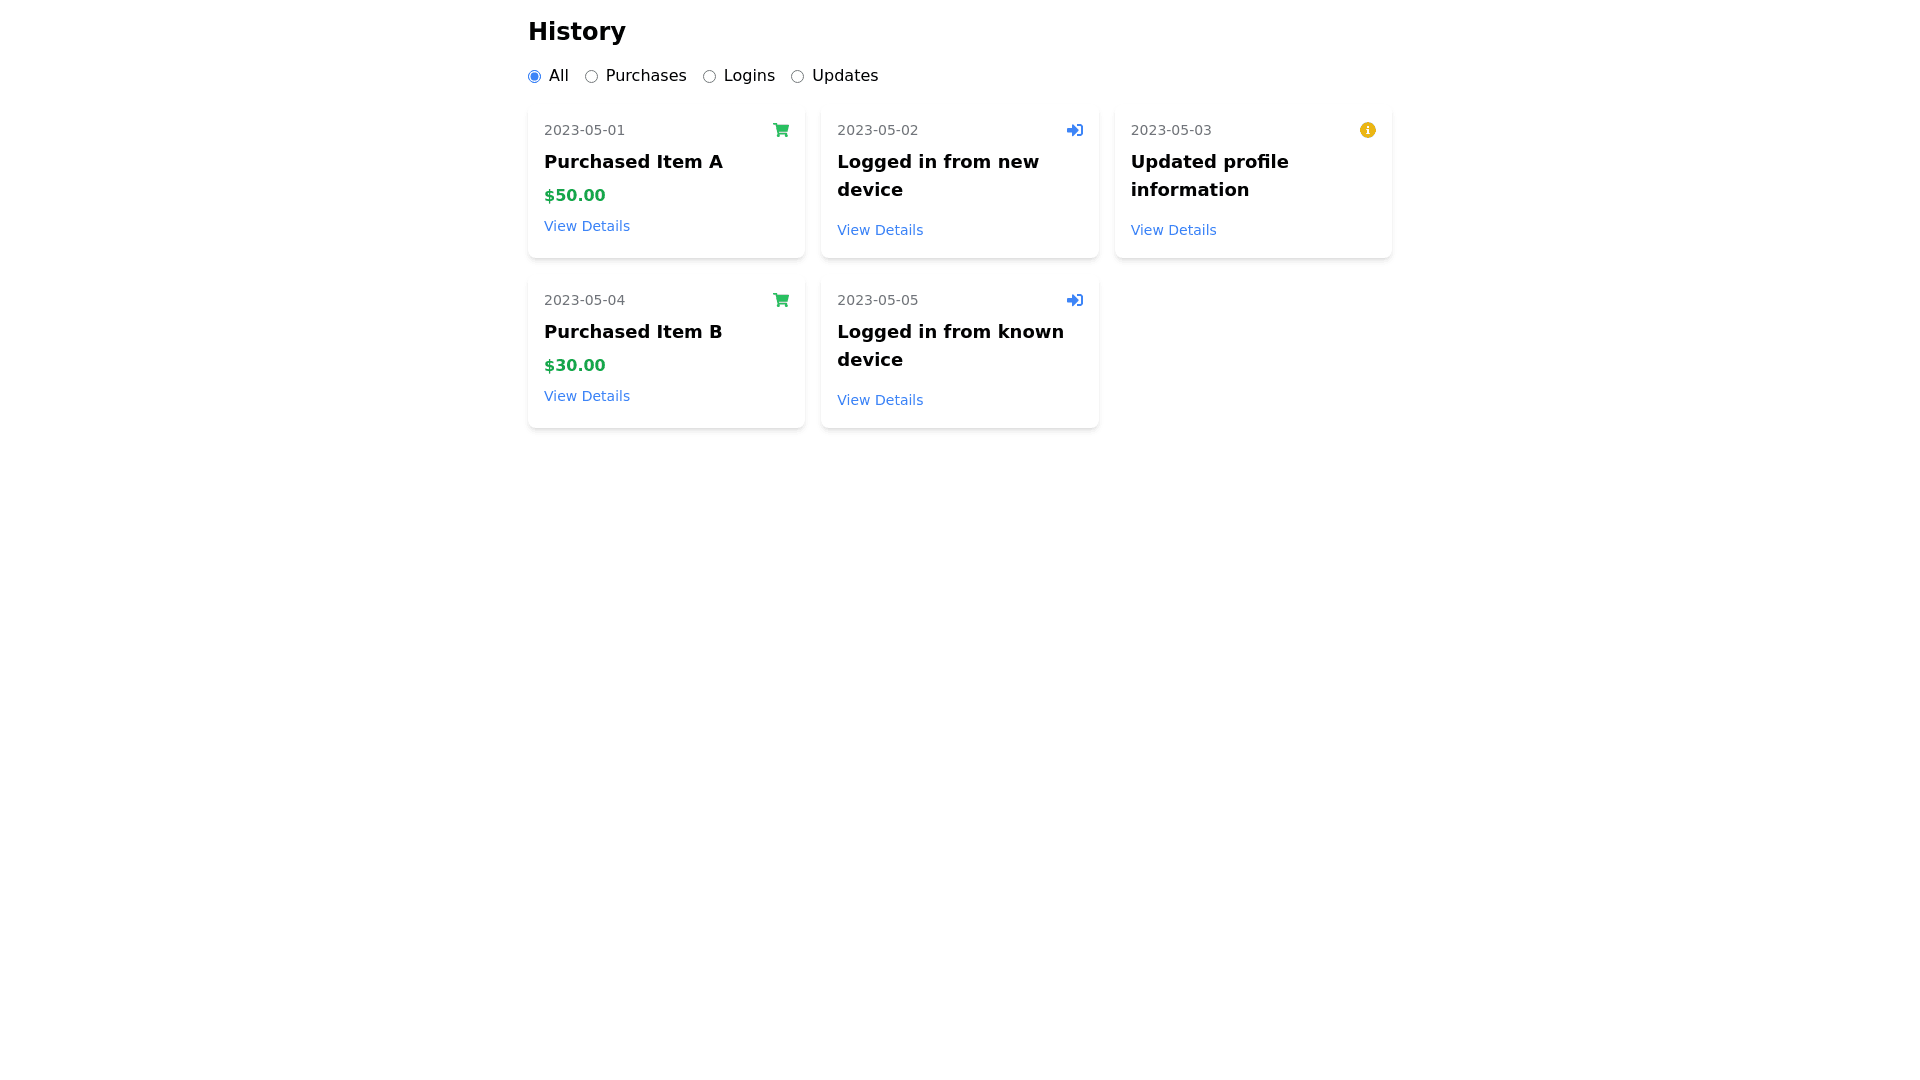Click the $30.00 price amount
The height and width of the screenshot is (1080, 1920).
coord(574,366)
